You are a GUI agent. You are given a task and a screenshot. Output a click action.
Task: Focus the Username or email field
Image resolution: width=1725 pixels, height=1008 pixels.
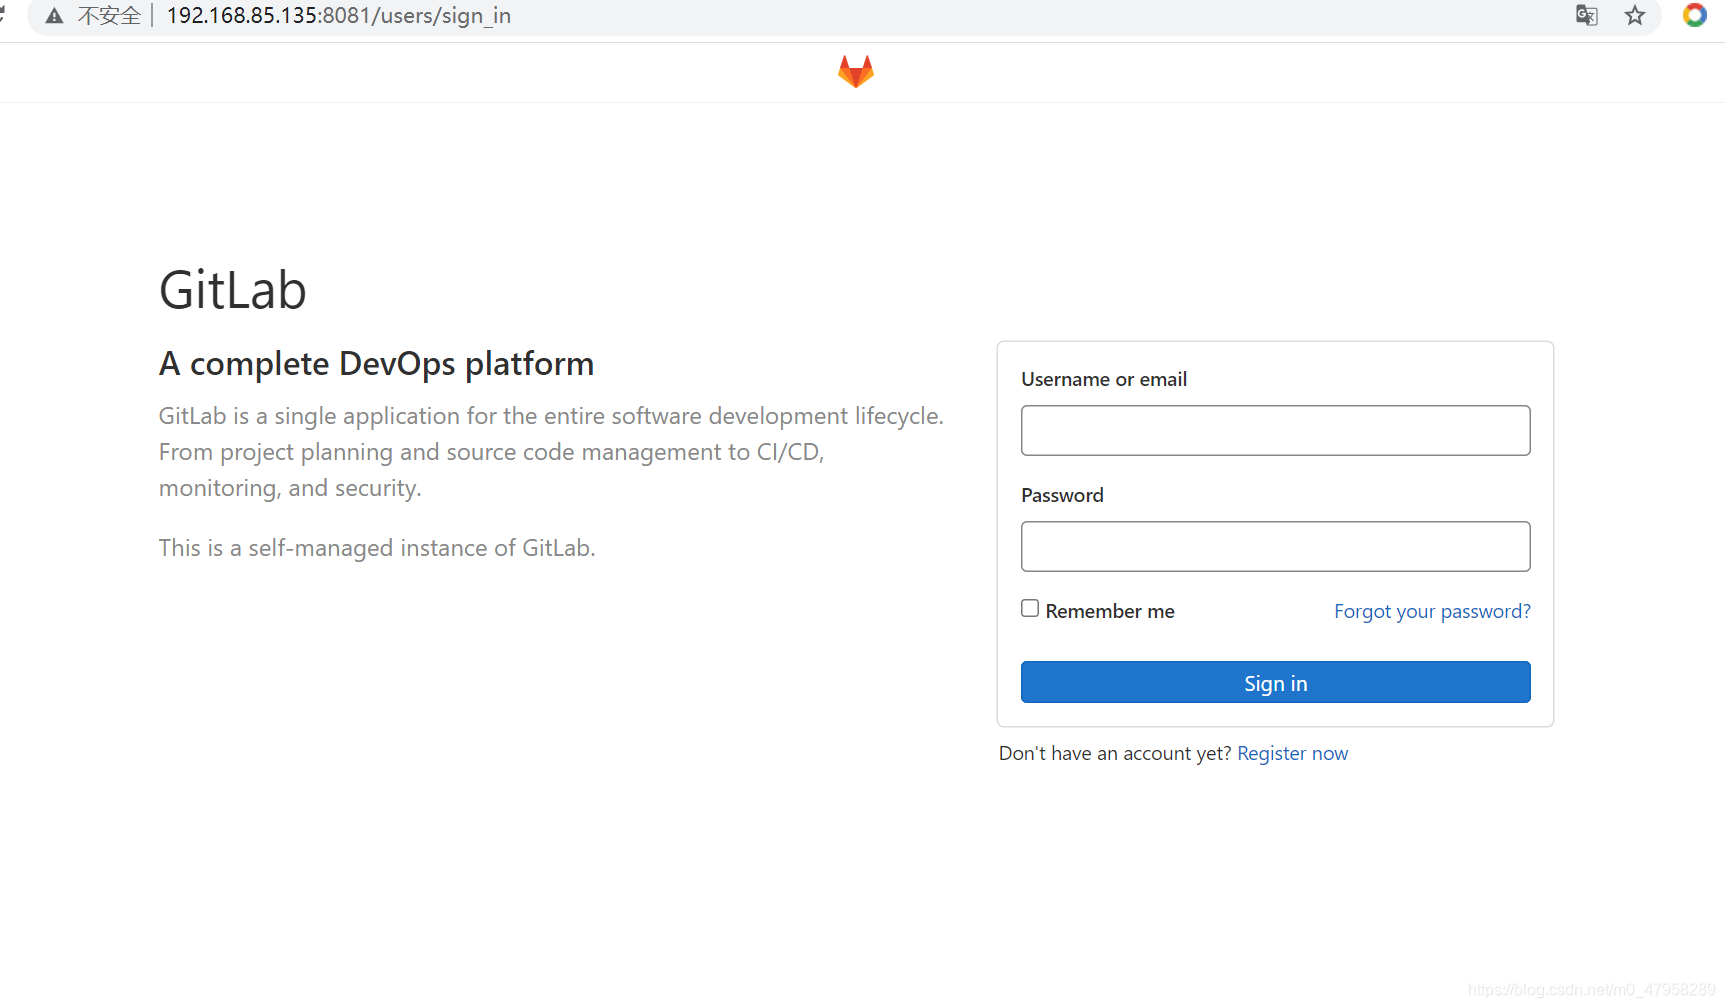coord(1275,430)
